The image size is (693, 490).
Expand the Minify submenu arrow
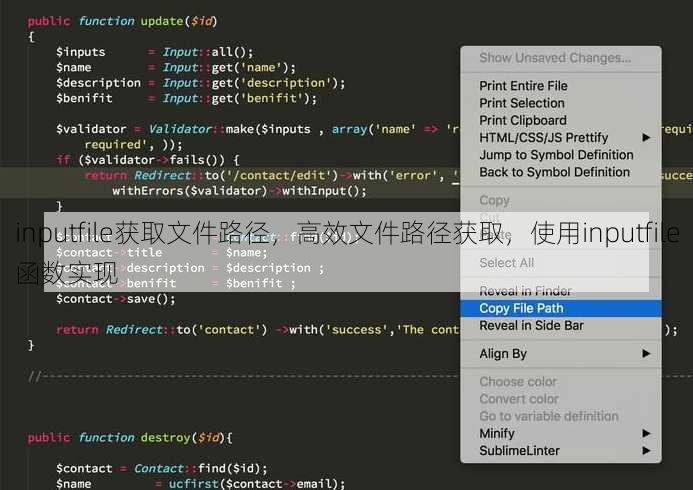tap(646, 433)
